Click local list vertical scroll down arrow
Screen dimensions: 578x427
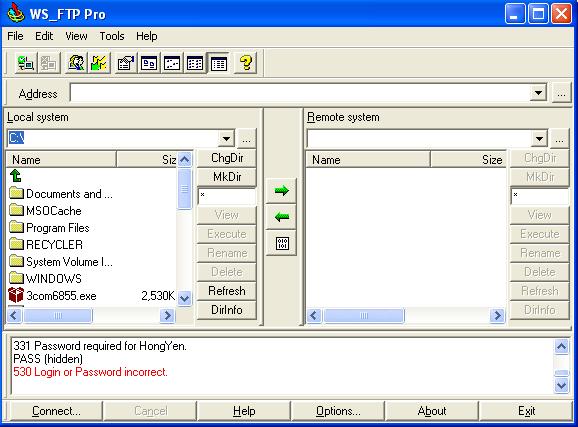click(x=184, y=298)
